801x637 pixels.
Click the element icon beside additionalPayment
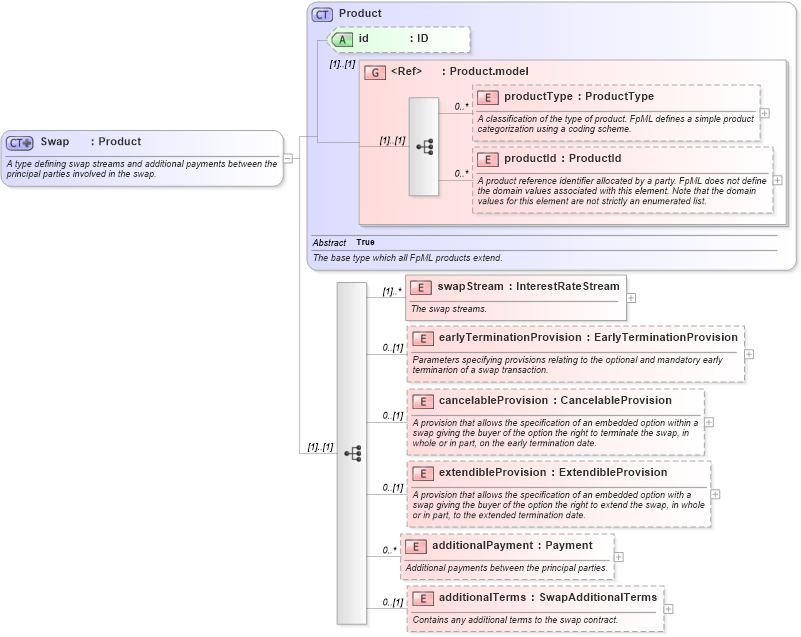tap(417, 546)
